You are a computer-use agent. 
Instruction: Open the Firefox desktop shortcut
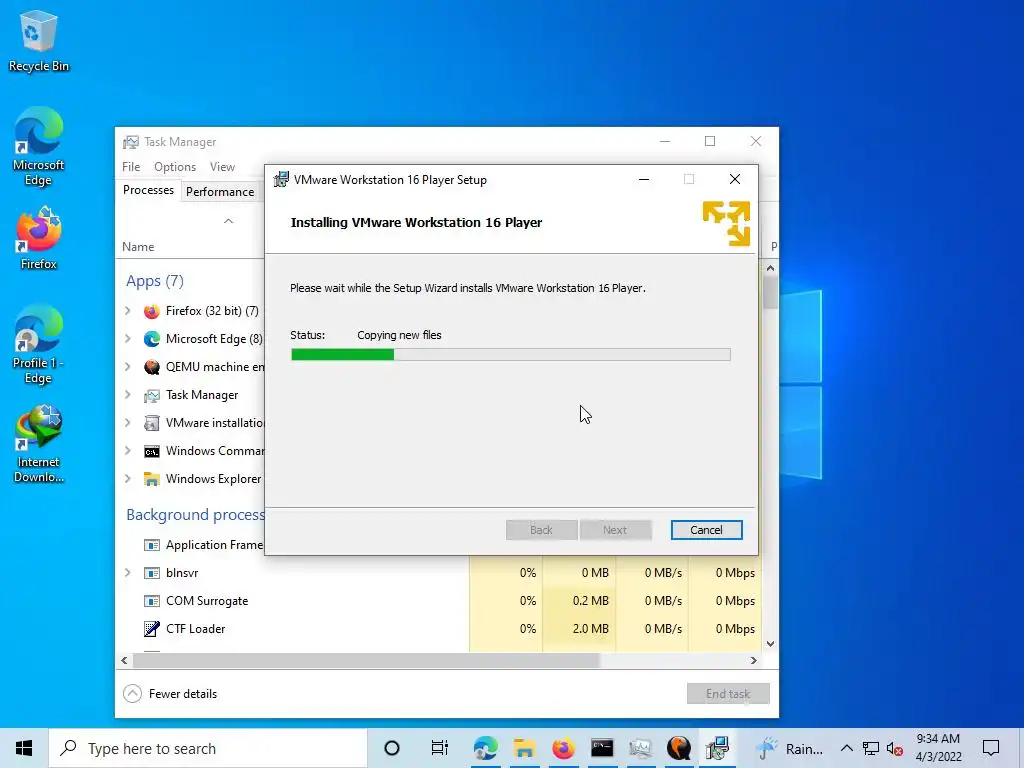coord(38,238)
